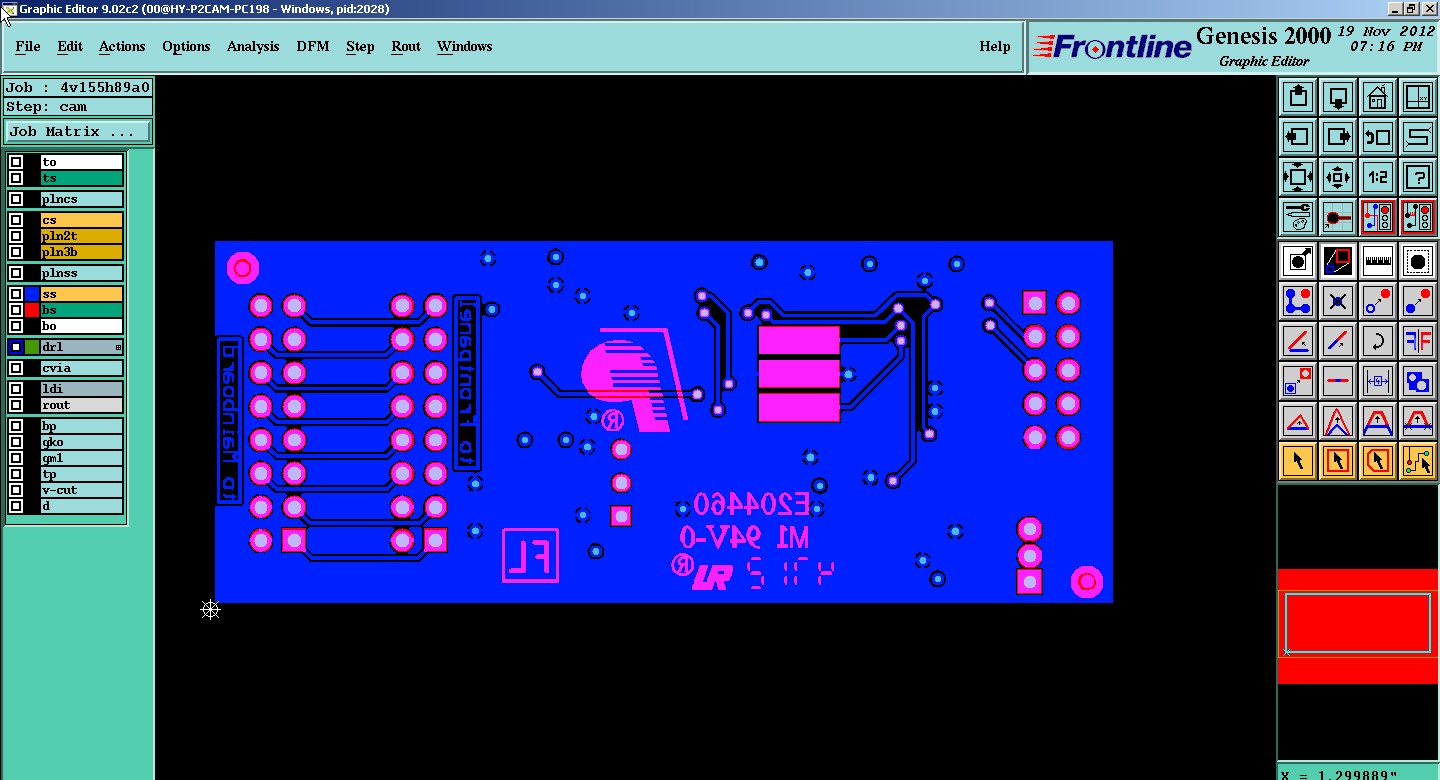This screenshot has width=1440, height=780.
Task: Click the overlapping blue shapes icon
Action: pos(1418,381)
